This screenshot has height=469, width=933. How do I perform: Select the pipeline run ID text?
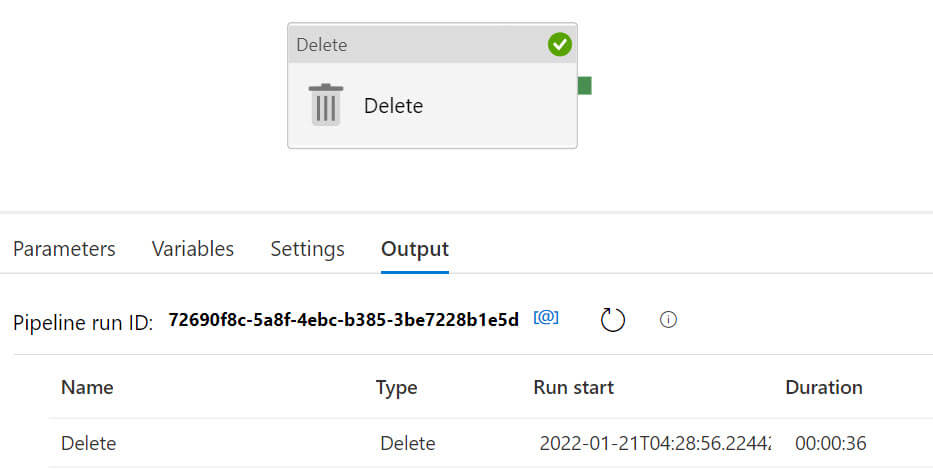pos(344,320)
